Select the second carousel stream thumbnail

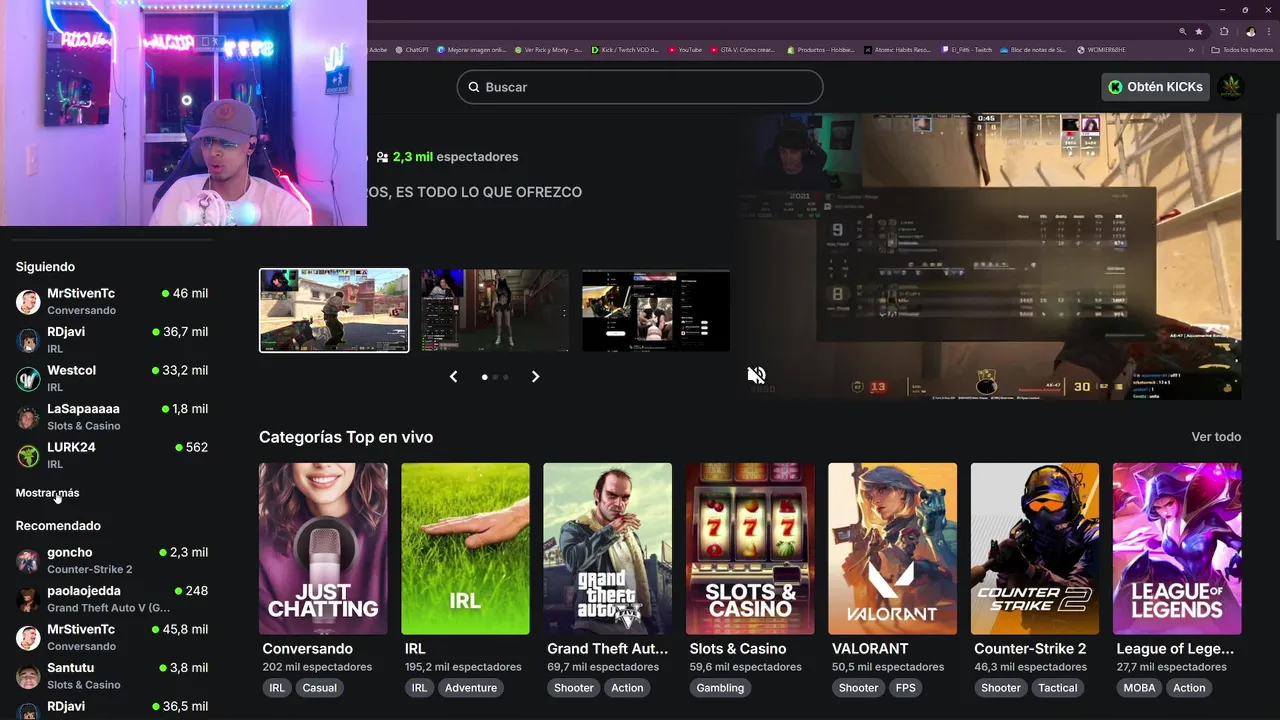[x=494, y=310]
